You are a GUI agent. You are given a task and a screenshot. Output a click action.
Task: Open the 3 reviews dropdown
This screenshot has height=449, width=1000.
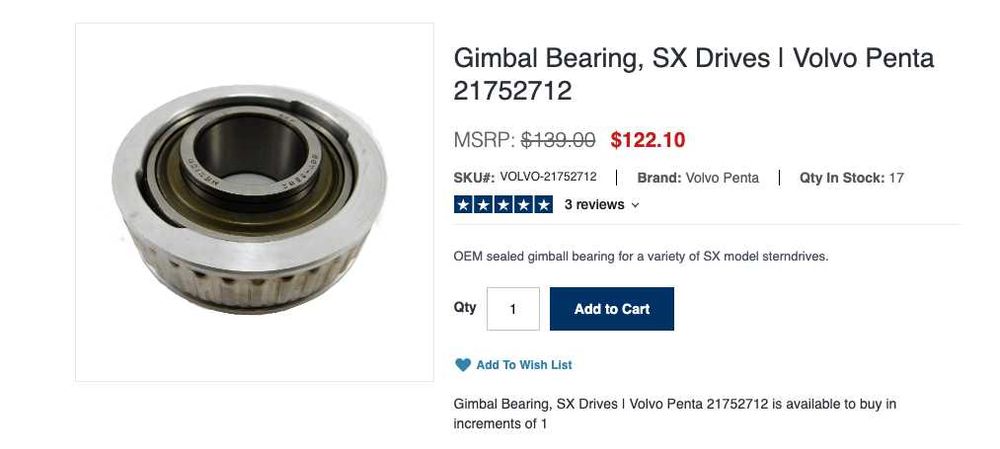601,205
